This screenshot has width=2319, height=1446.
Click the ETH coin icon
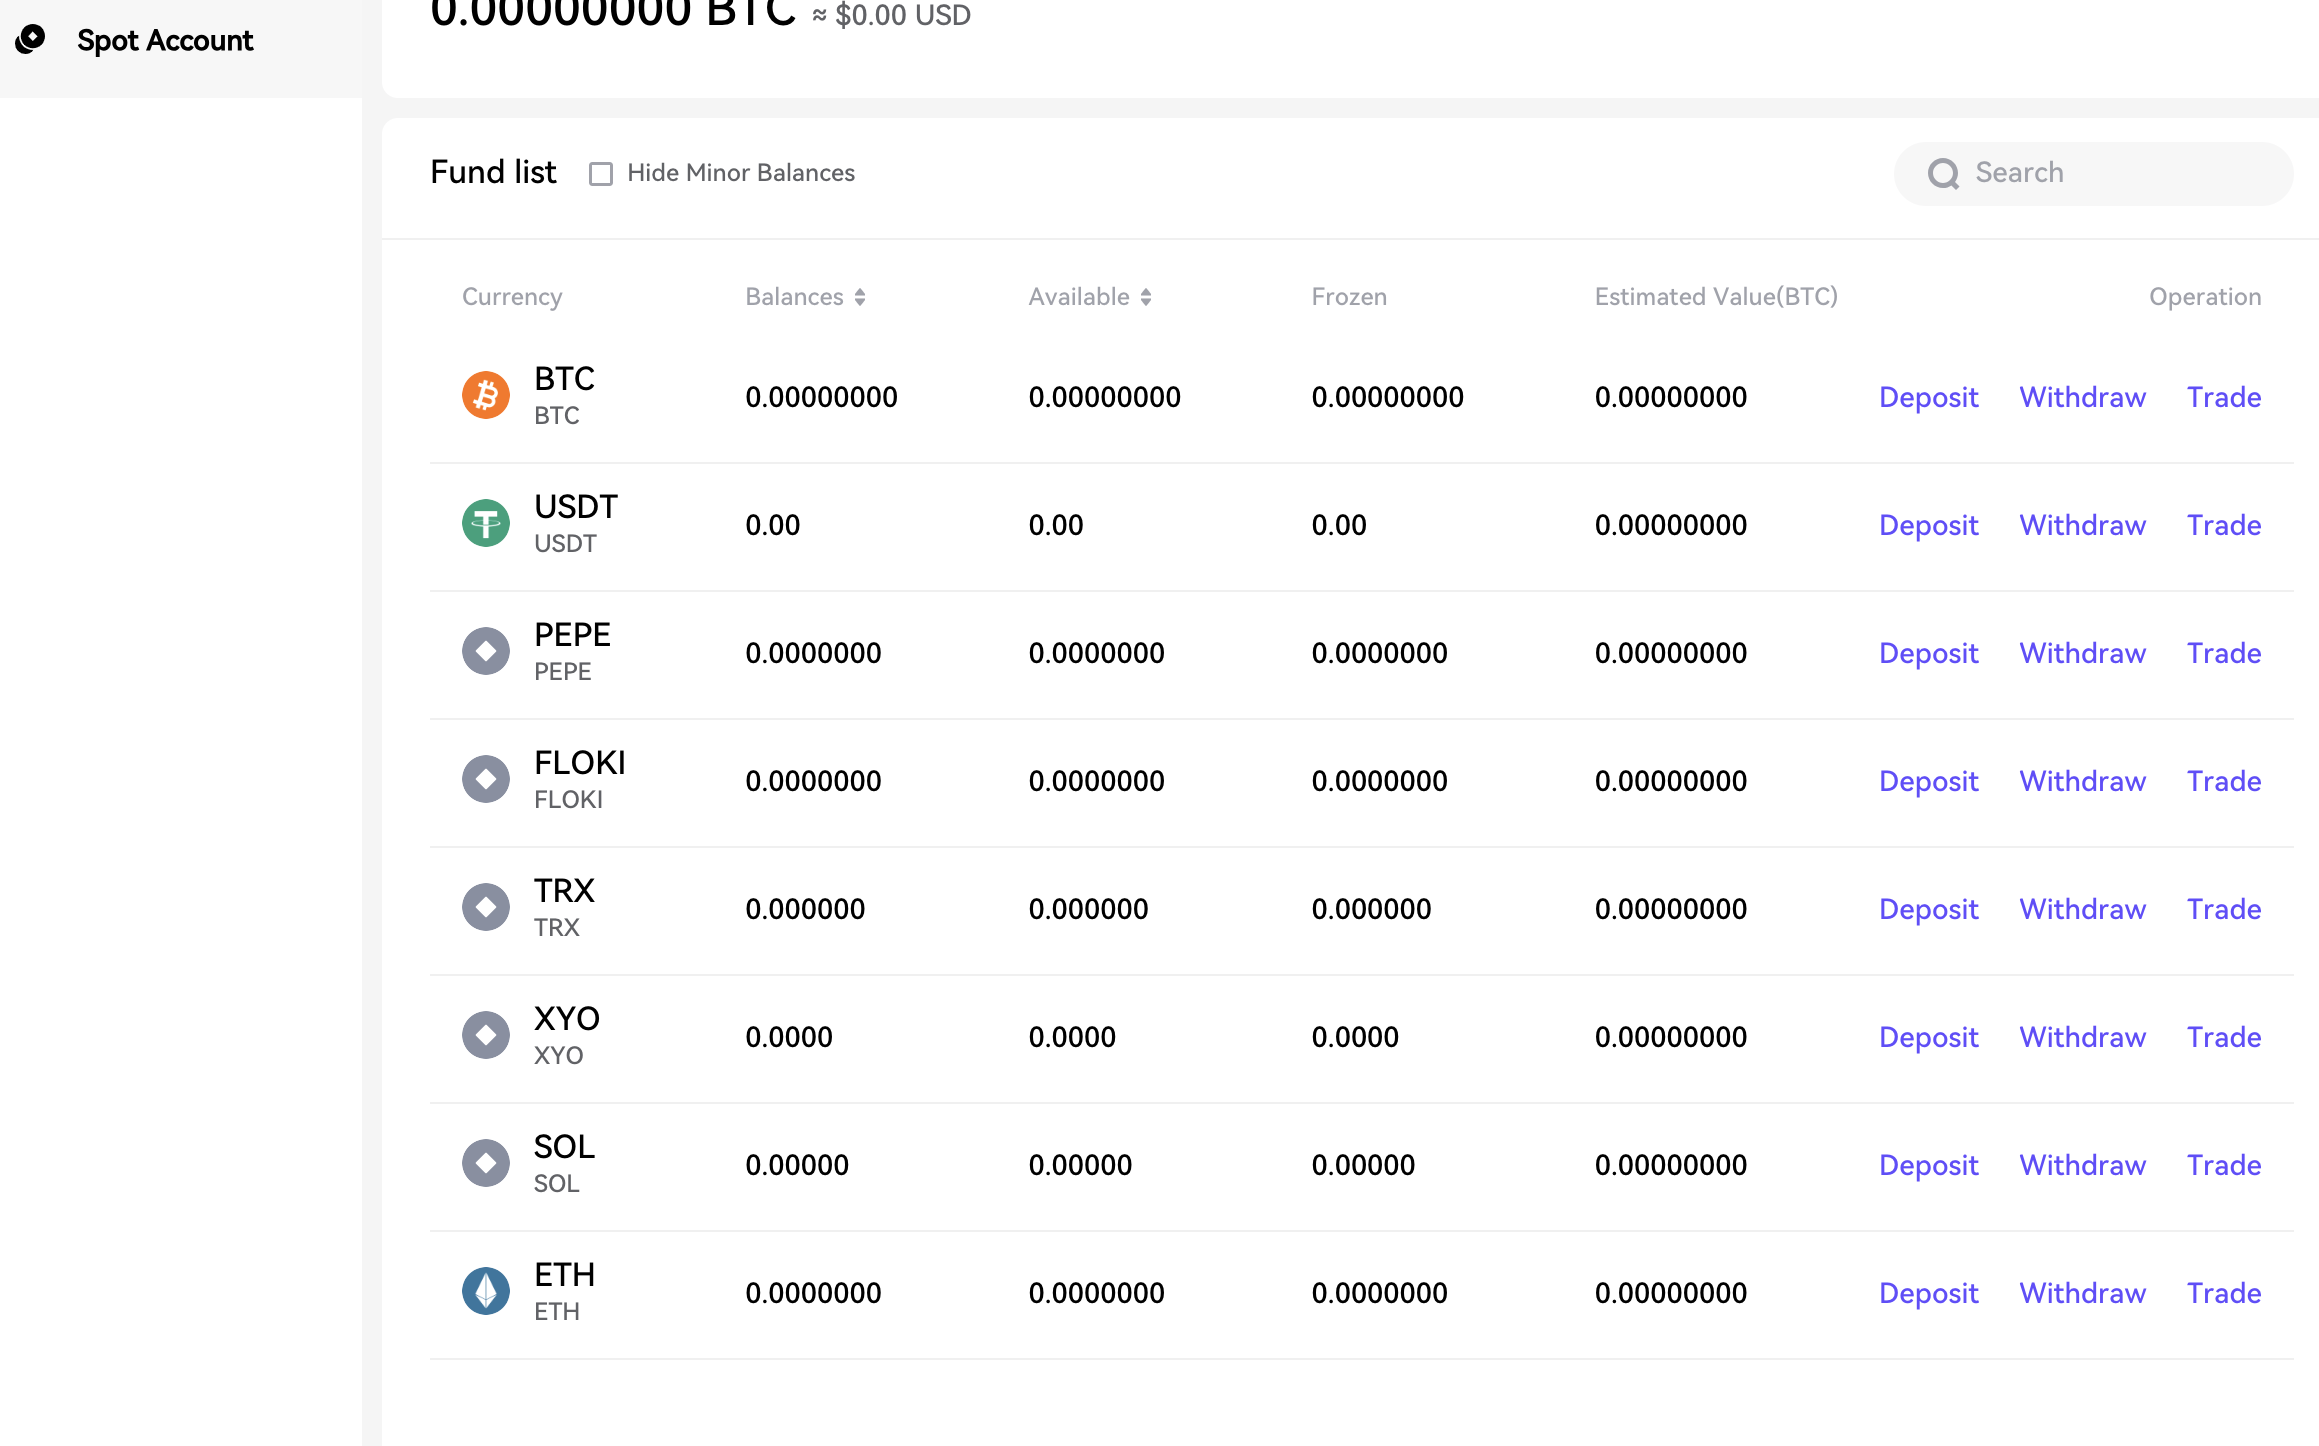click(x=486, y=1292)
